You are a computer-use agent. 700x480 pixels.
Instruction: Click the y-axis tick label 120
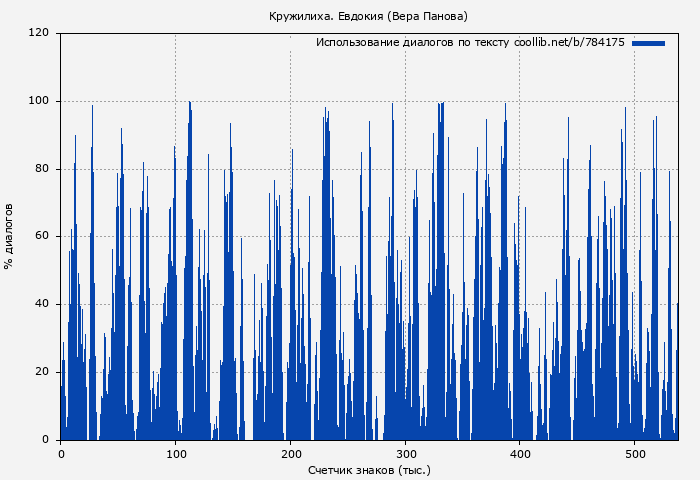(39, 33)
